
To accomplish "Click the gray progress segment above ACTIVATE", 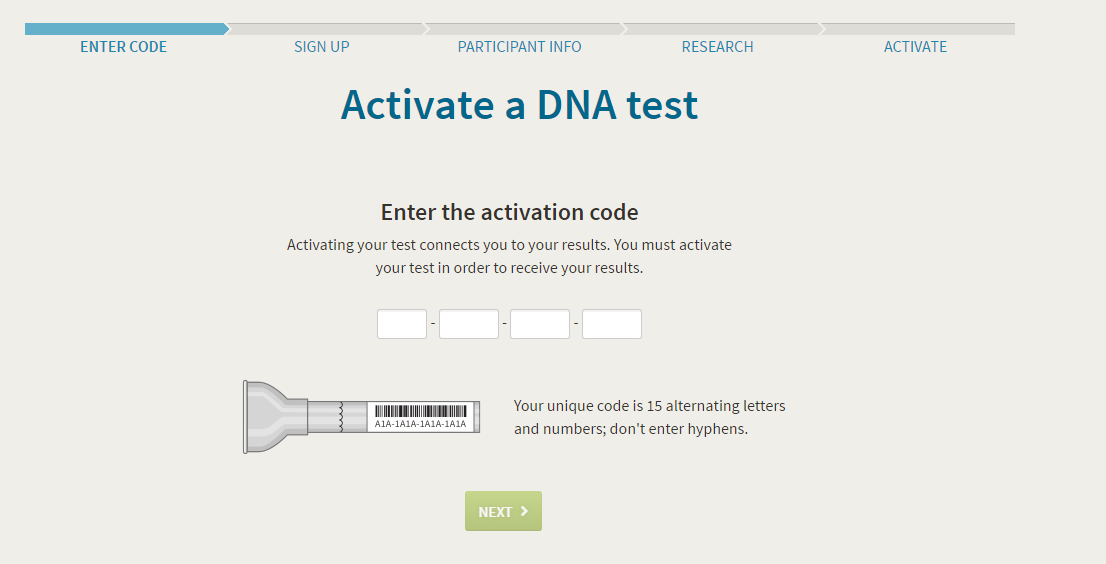I will [x=918, y=29].
